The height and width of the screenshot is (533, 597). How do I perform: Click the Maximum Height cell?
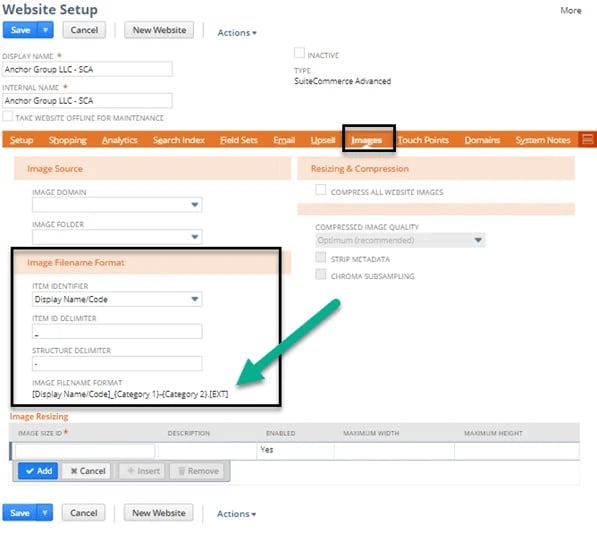(517, 452)
